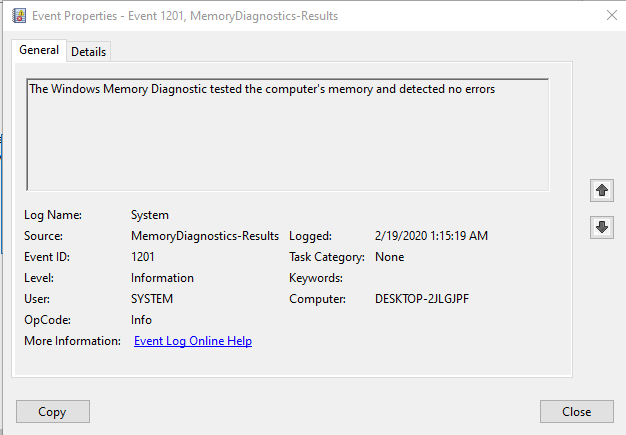Click the 'Level:' label
Screen dimensions: 626x435
click(x=39, y=278)
